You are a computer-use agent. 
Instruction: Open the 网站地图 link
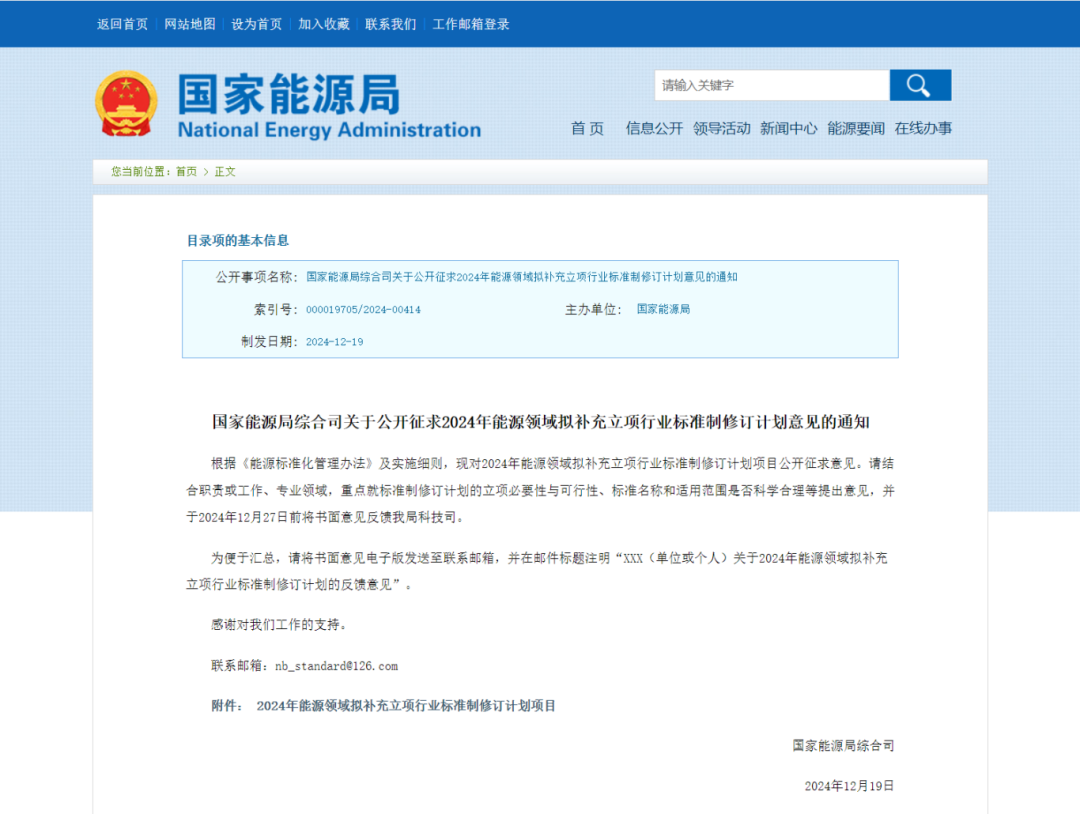click(x=190, y=24)
